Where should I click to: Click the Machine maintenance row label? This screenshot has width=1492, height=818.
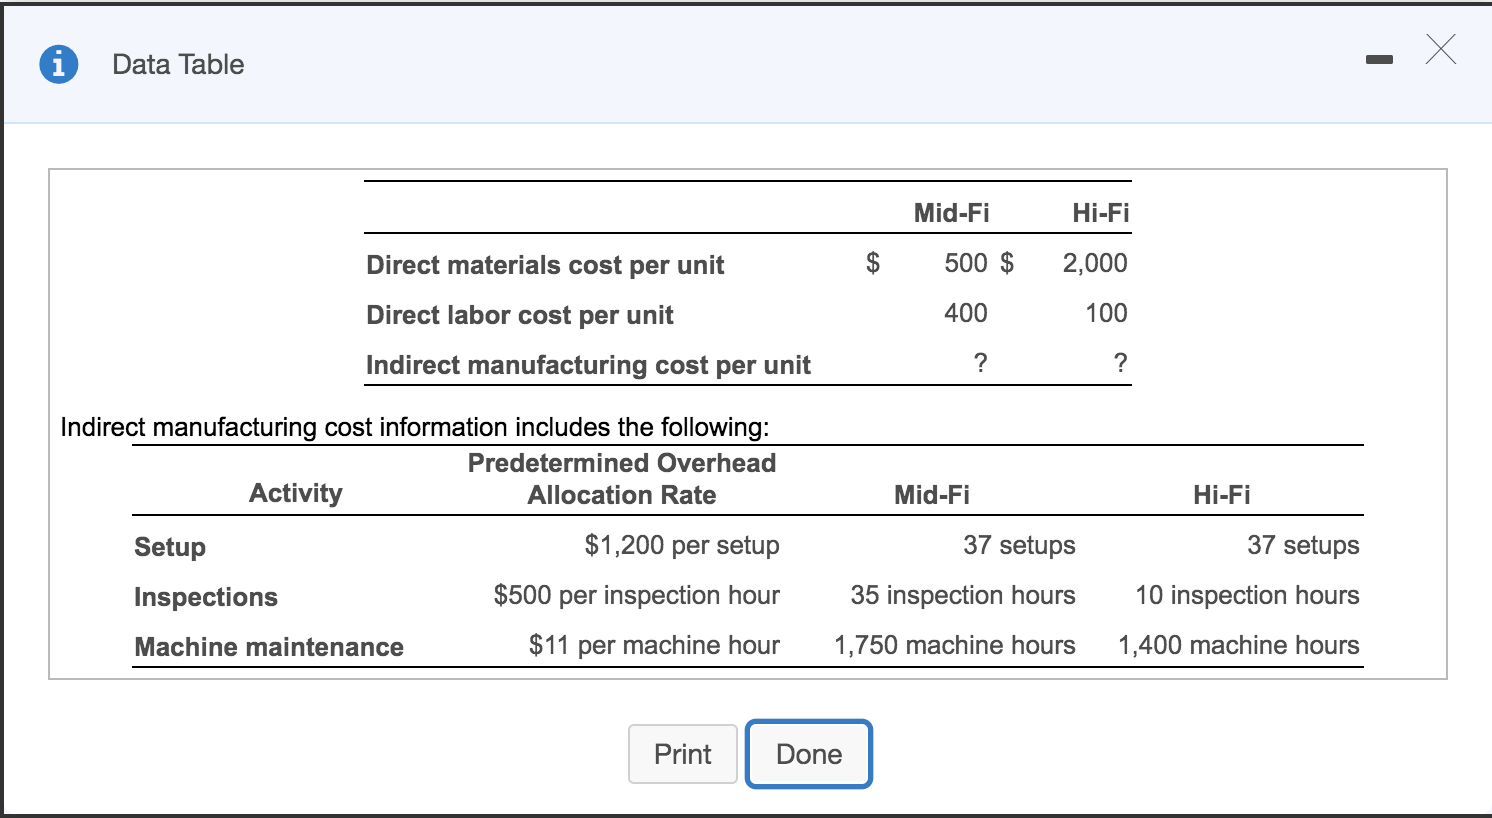pyautogui.click(x=269, y=647)
